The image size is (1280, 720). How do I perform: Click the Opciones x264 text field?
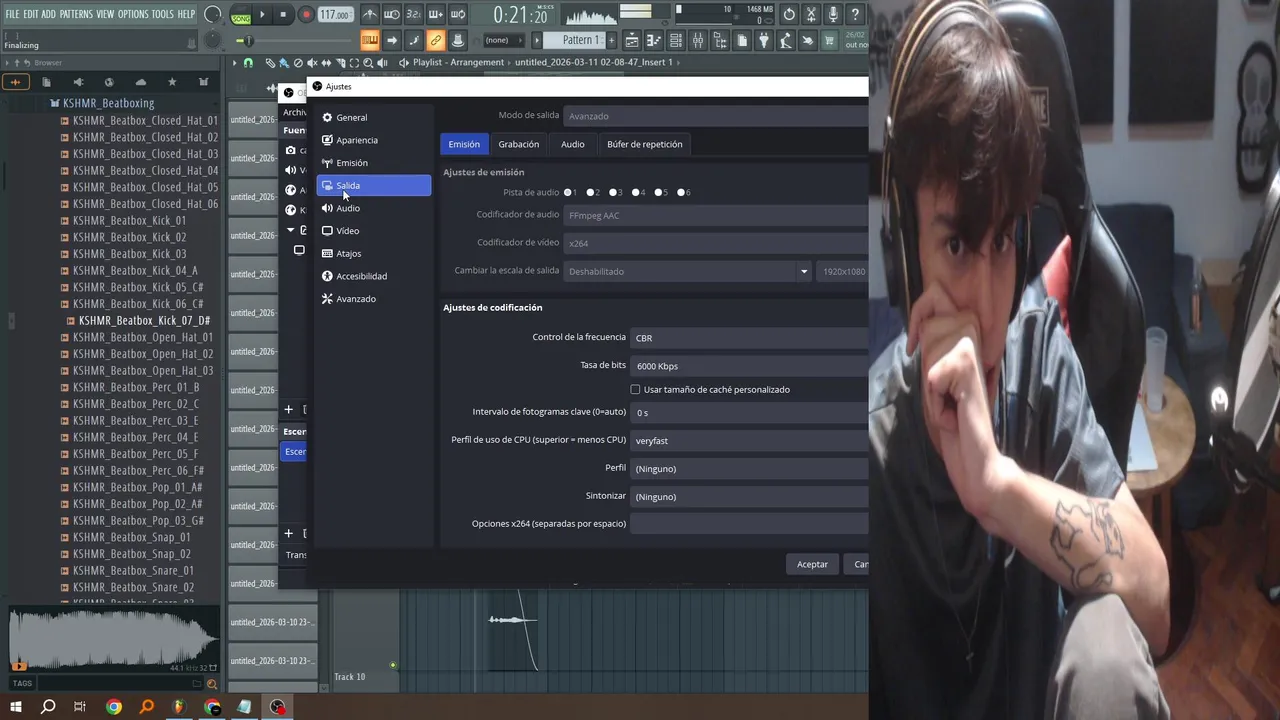click(749, 524)
